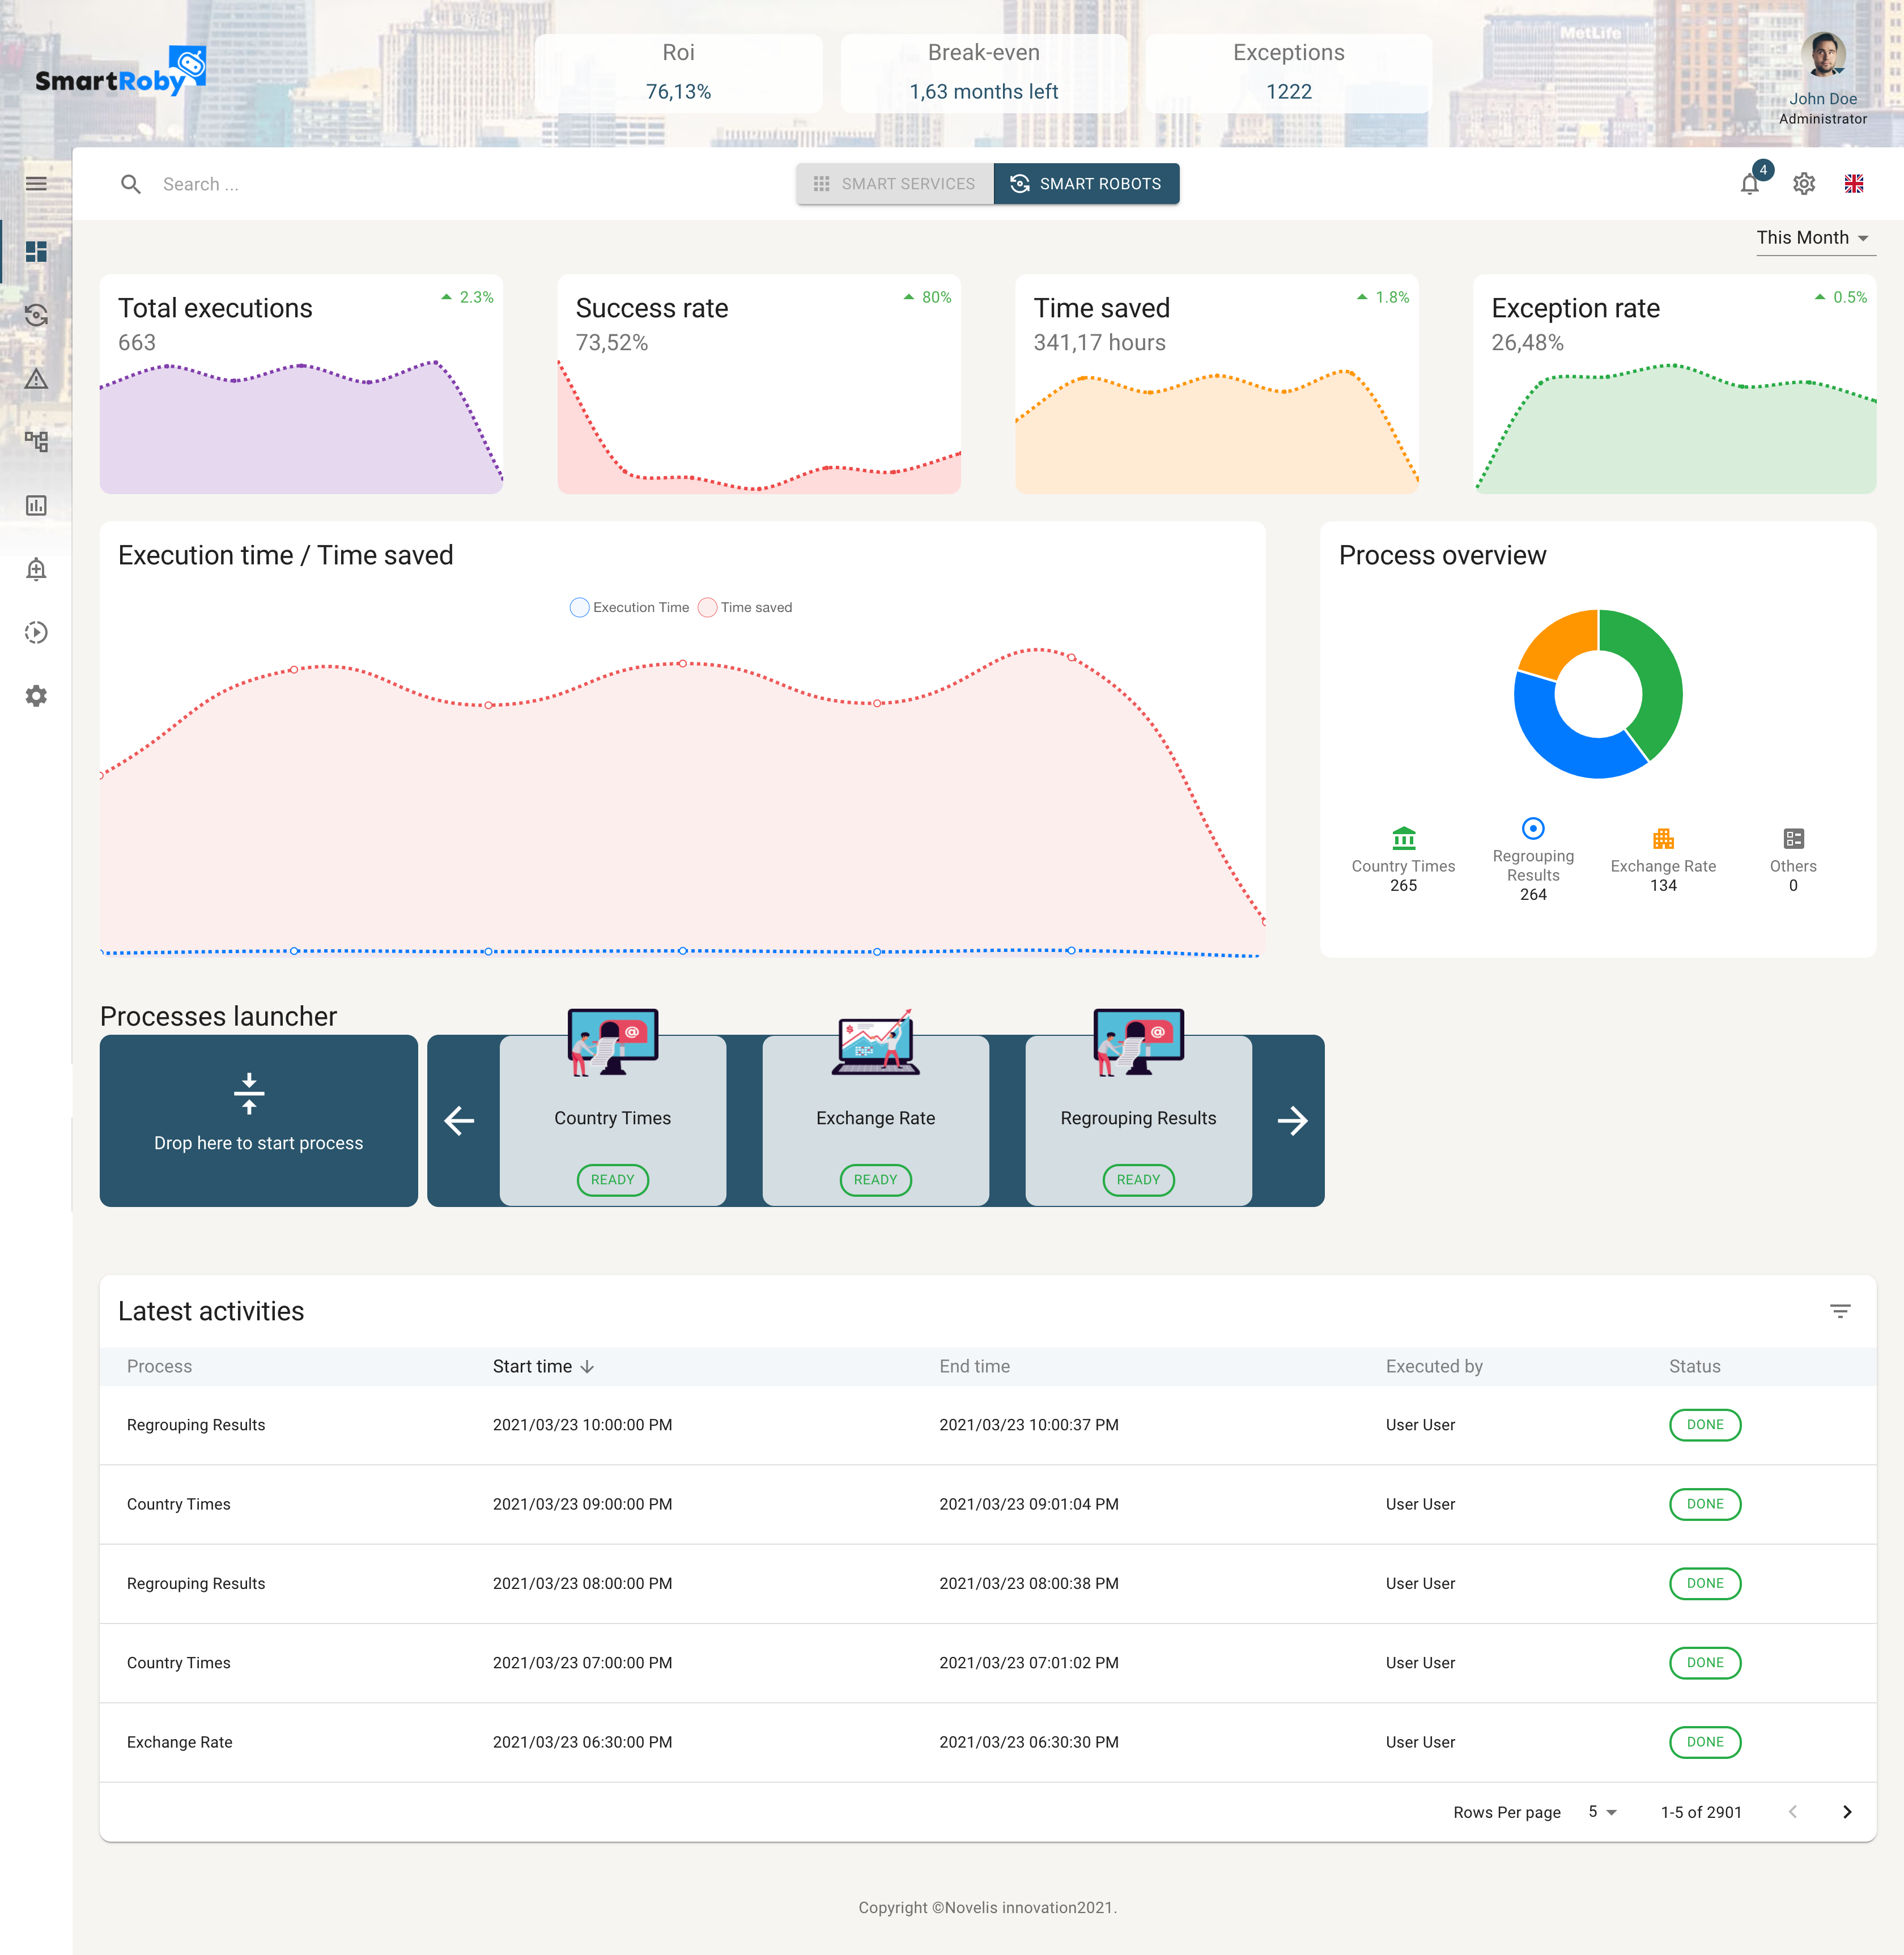Open settings gear in top bar
This screenshot has width=1904, height=1955.
1804,184
